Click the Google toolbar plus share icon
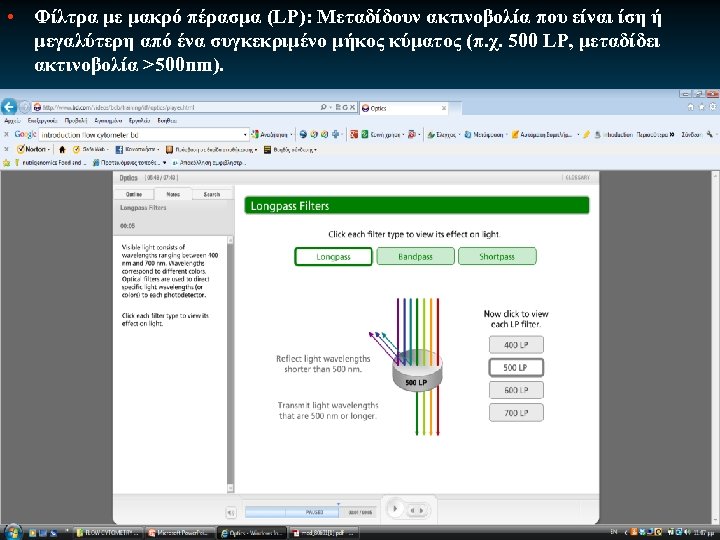 (x=336, y=135)
